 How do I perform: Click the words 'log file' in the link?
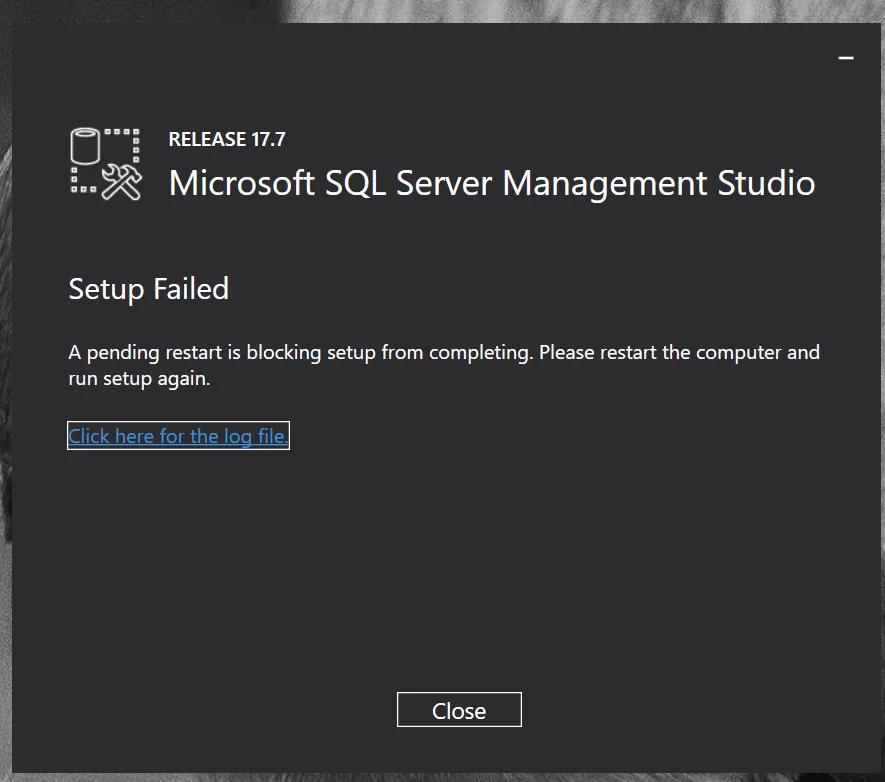(x=255, y=436)
